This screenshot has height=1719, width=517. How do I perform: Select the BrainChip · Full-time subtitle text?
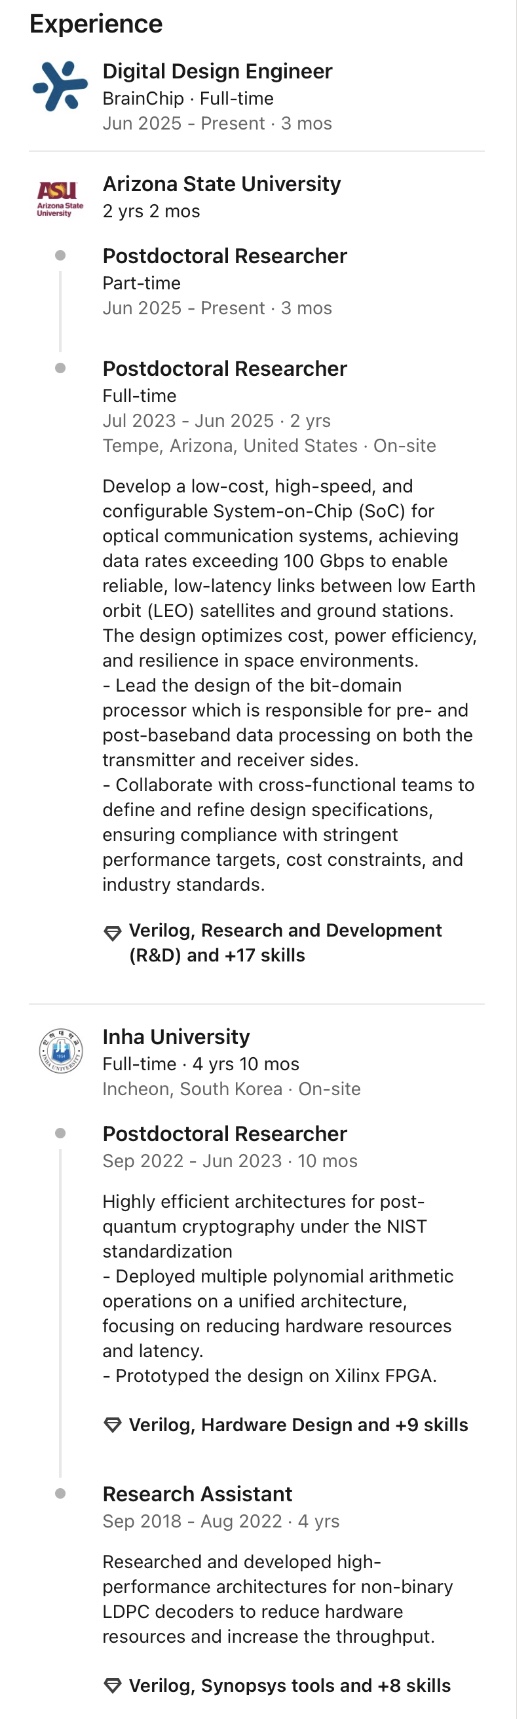click(x=188, y=99)
